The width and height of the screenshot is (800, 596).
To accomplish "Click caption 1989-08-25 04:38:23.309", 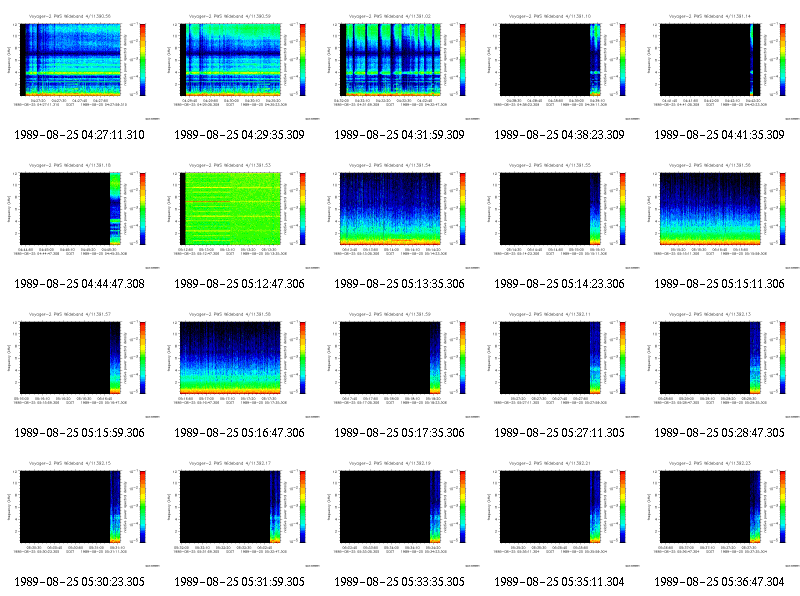I will [559, 135].
